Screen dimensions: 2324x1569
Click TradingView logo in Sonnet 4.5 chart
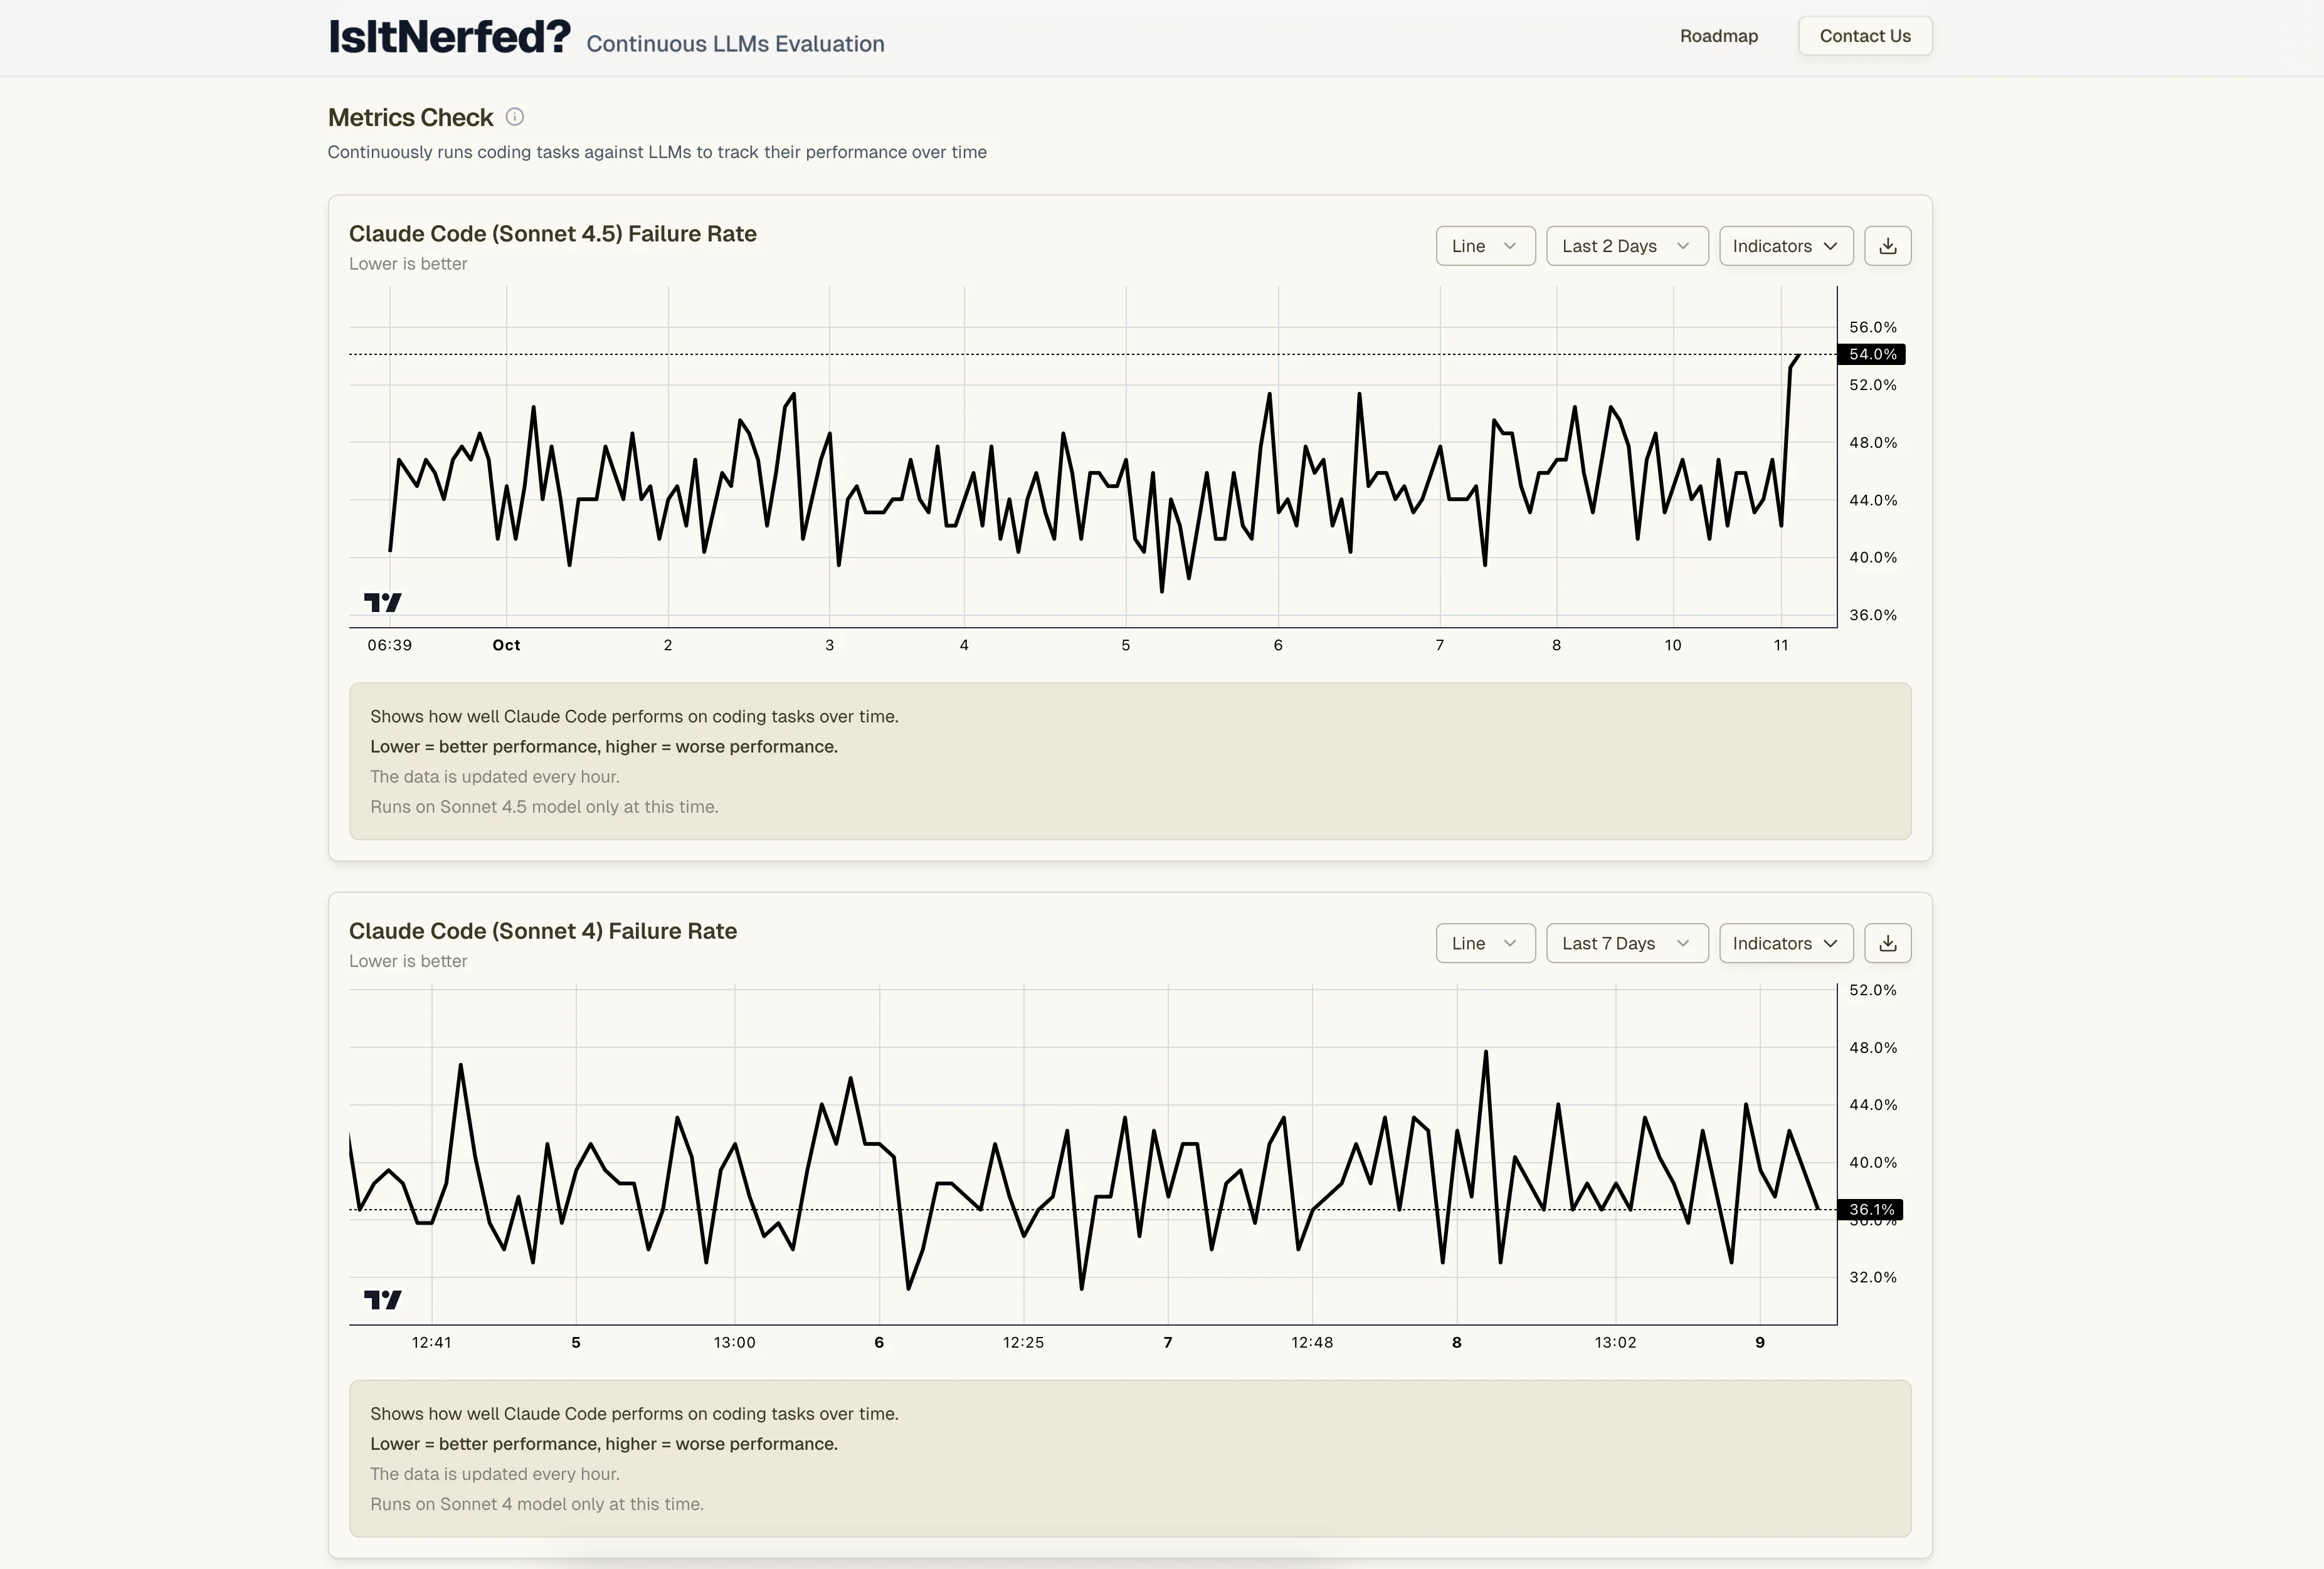click(382, 602)
